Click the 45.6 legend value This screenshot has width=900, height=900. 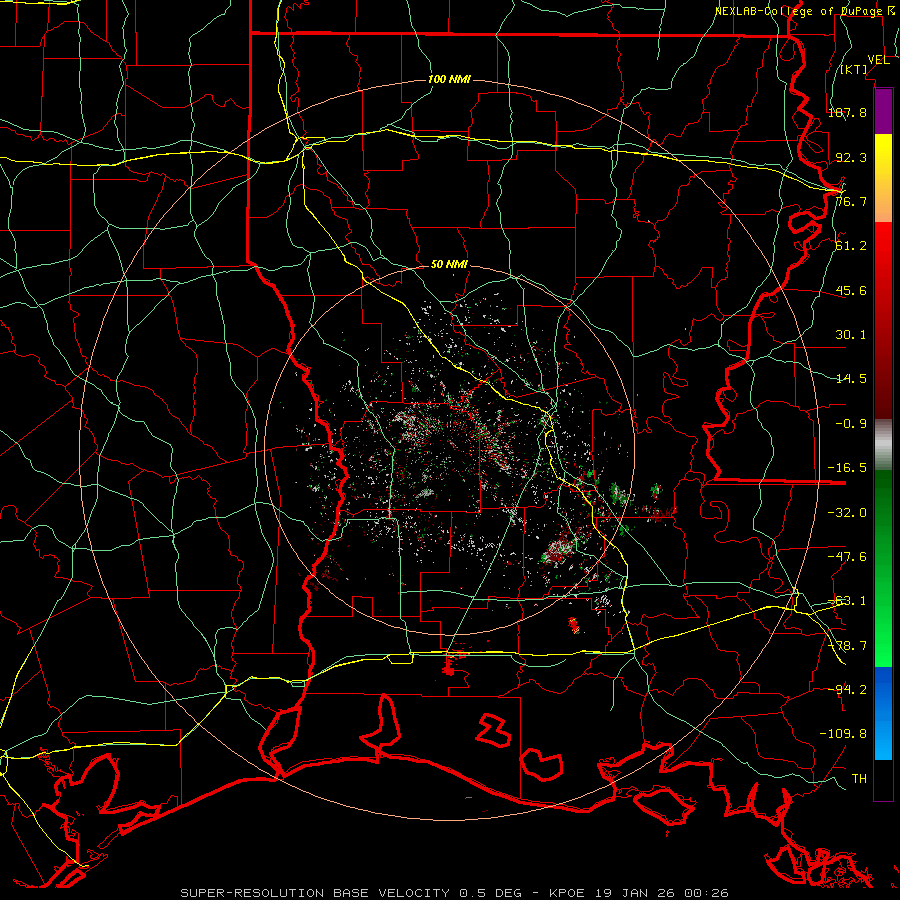point(851,290)
